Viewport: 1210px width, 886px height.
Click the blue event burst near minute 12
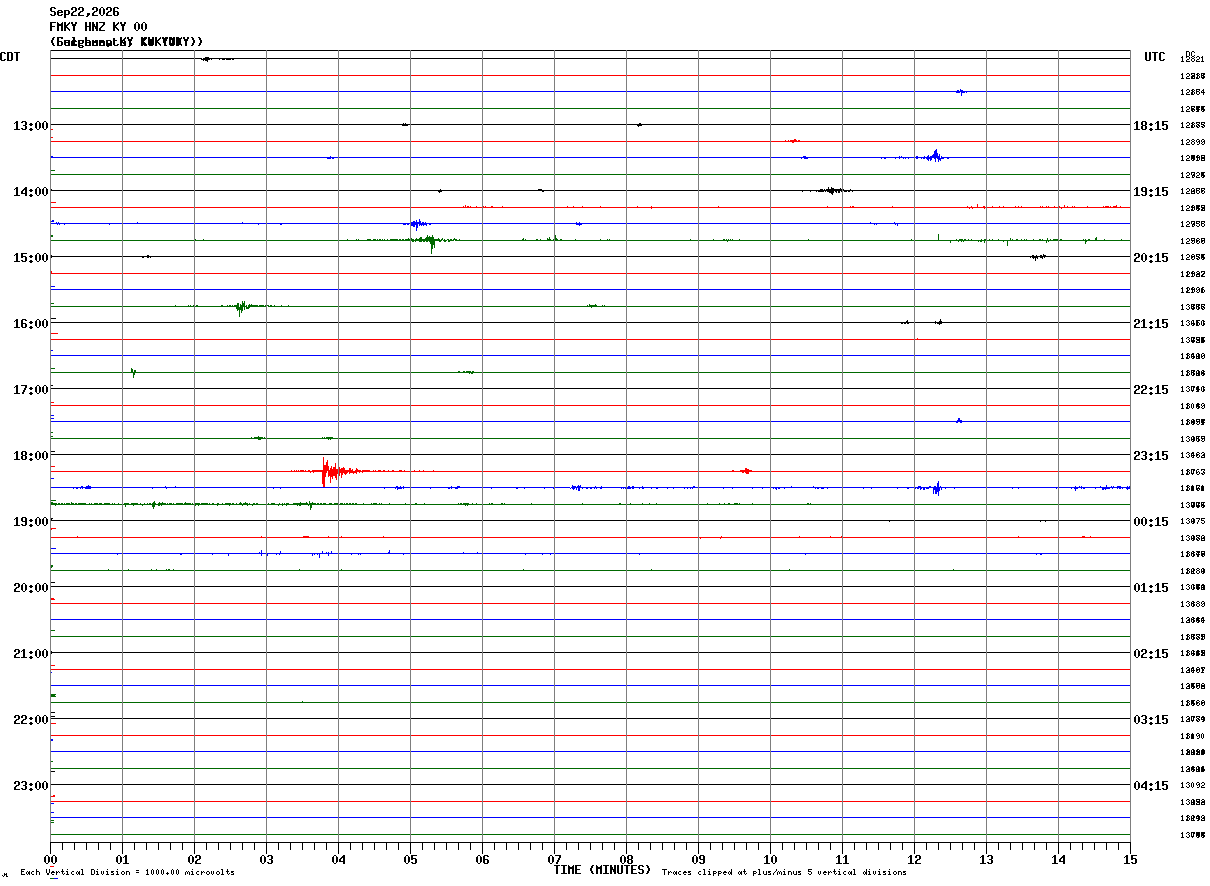(934, 156)
